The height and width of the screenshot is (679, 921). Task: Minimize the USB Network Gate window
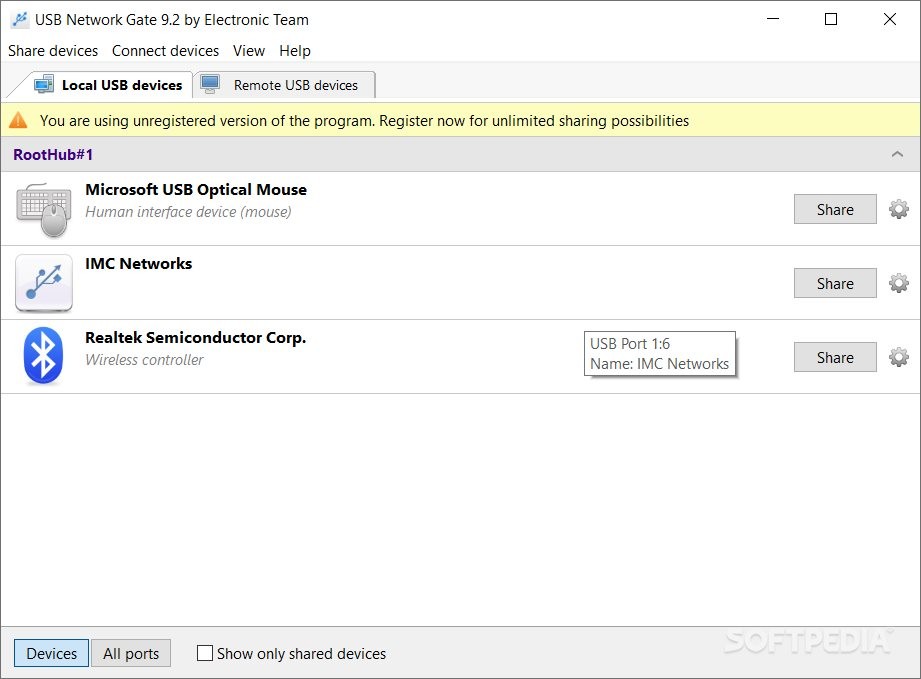(773, 19)
